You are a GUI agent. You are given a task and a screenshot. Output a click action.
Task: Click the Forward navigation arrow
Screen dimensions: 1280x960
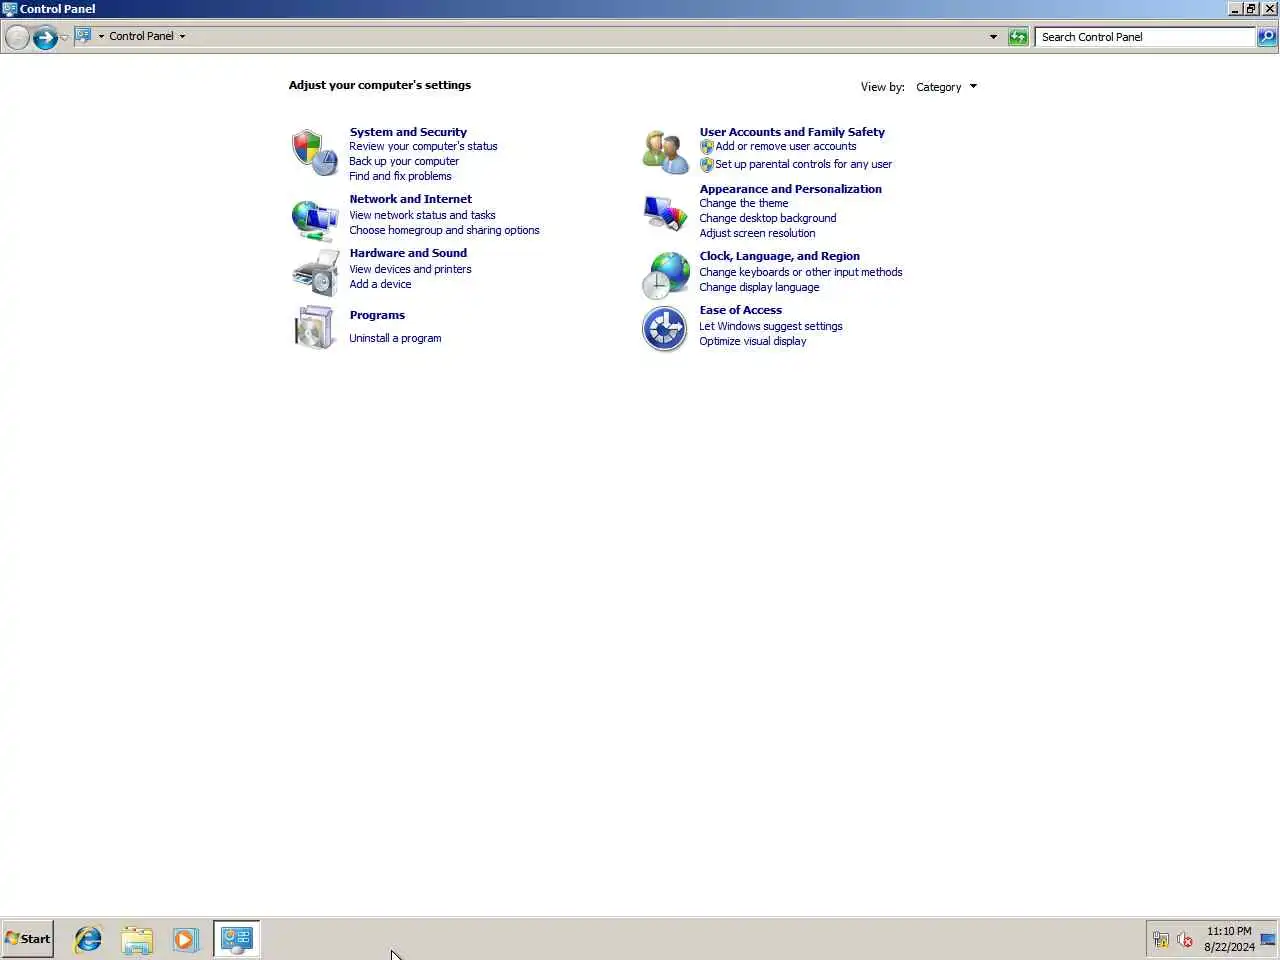point(44,37)
